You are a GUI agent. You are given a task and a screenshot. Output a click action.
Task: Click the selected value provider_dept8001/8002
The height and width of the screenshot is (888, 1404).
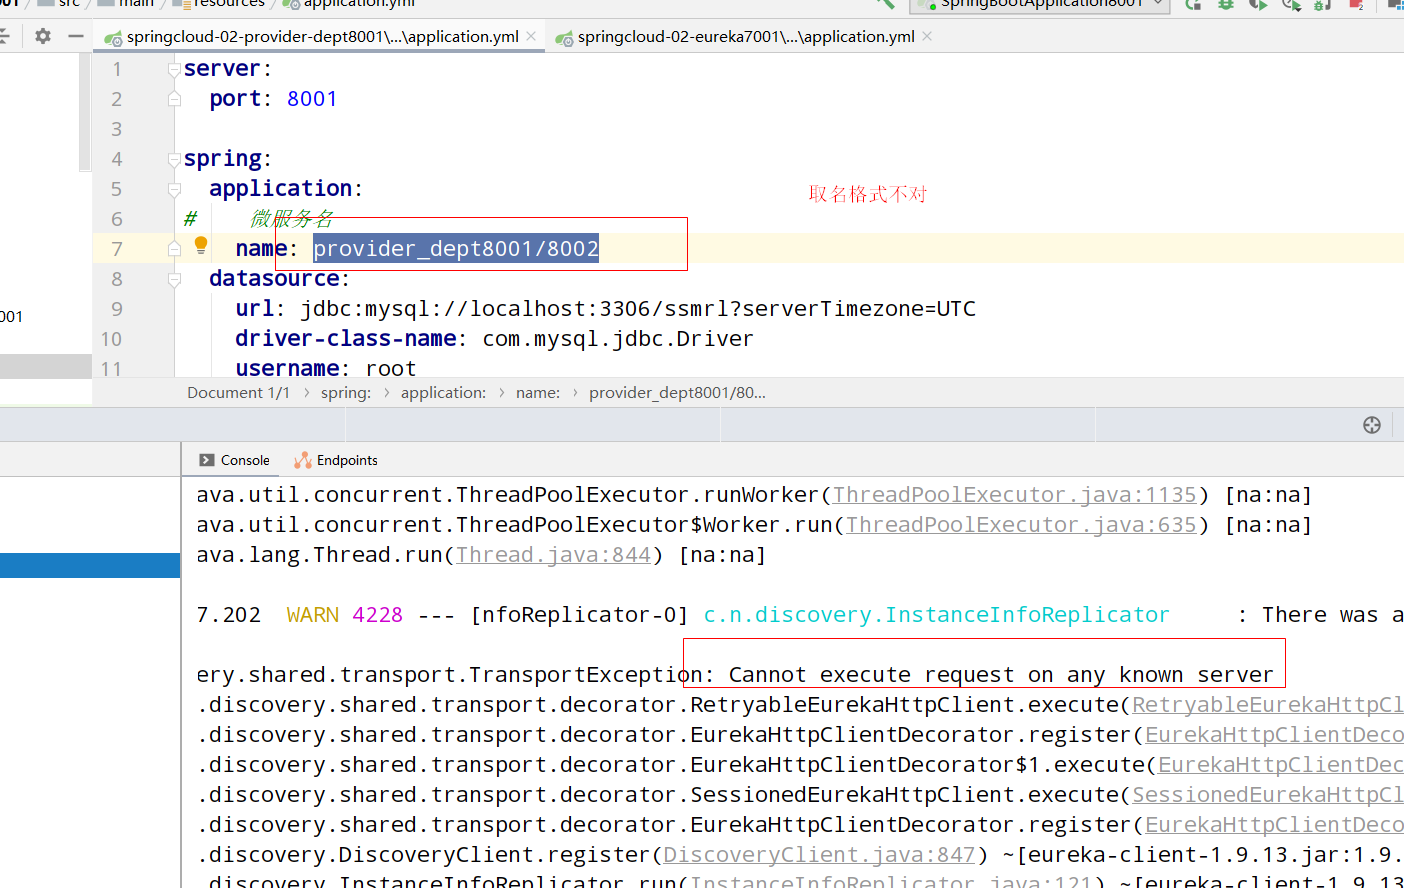tap(456, 249)
